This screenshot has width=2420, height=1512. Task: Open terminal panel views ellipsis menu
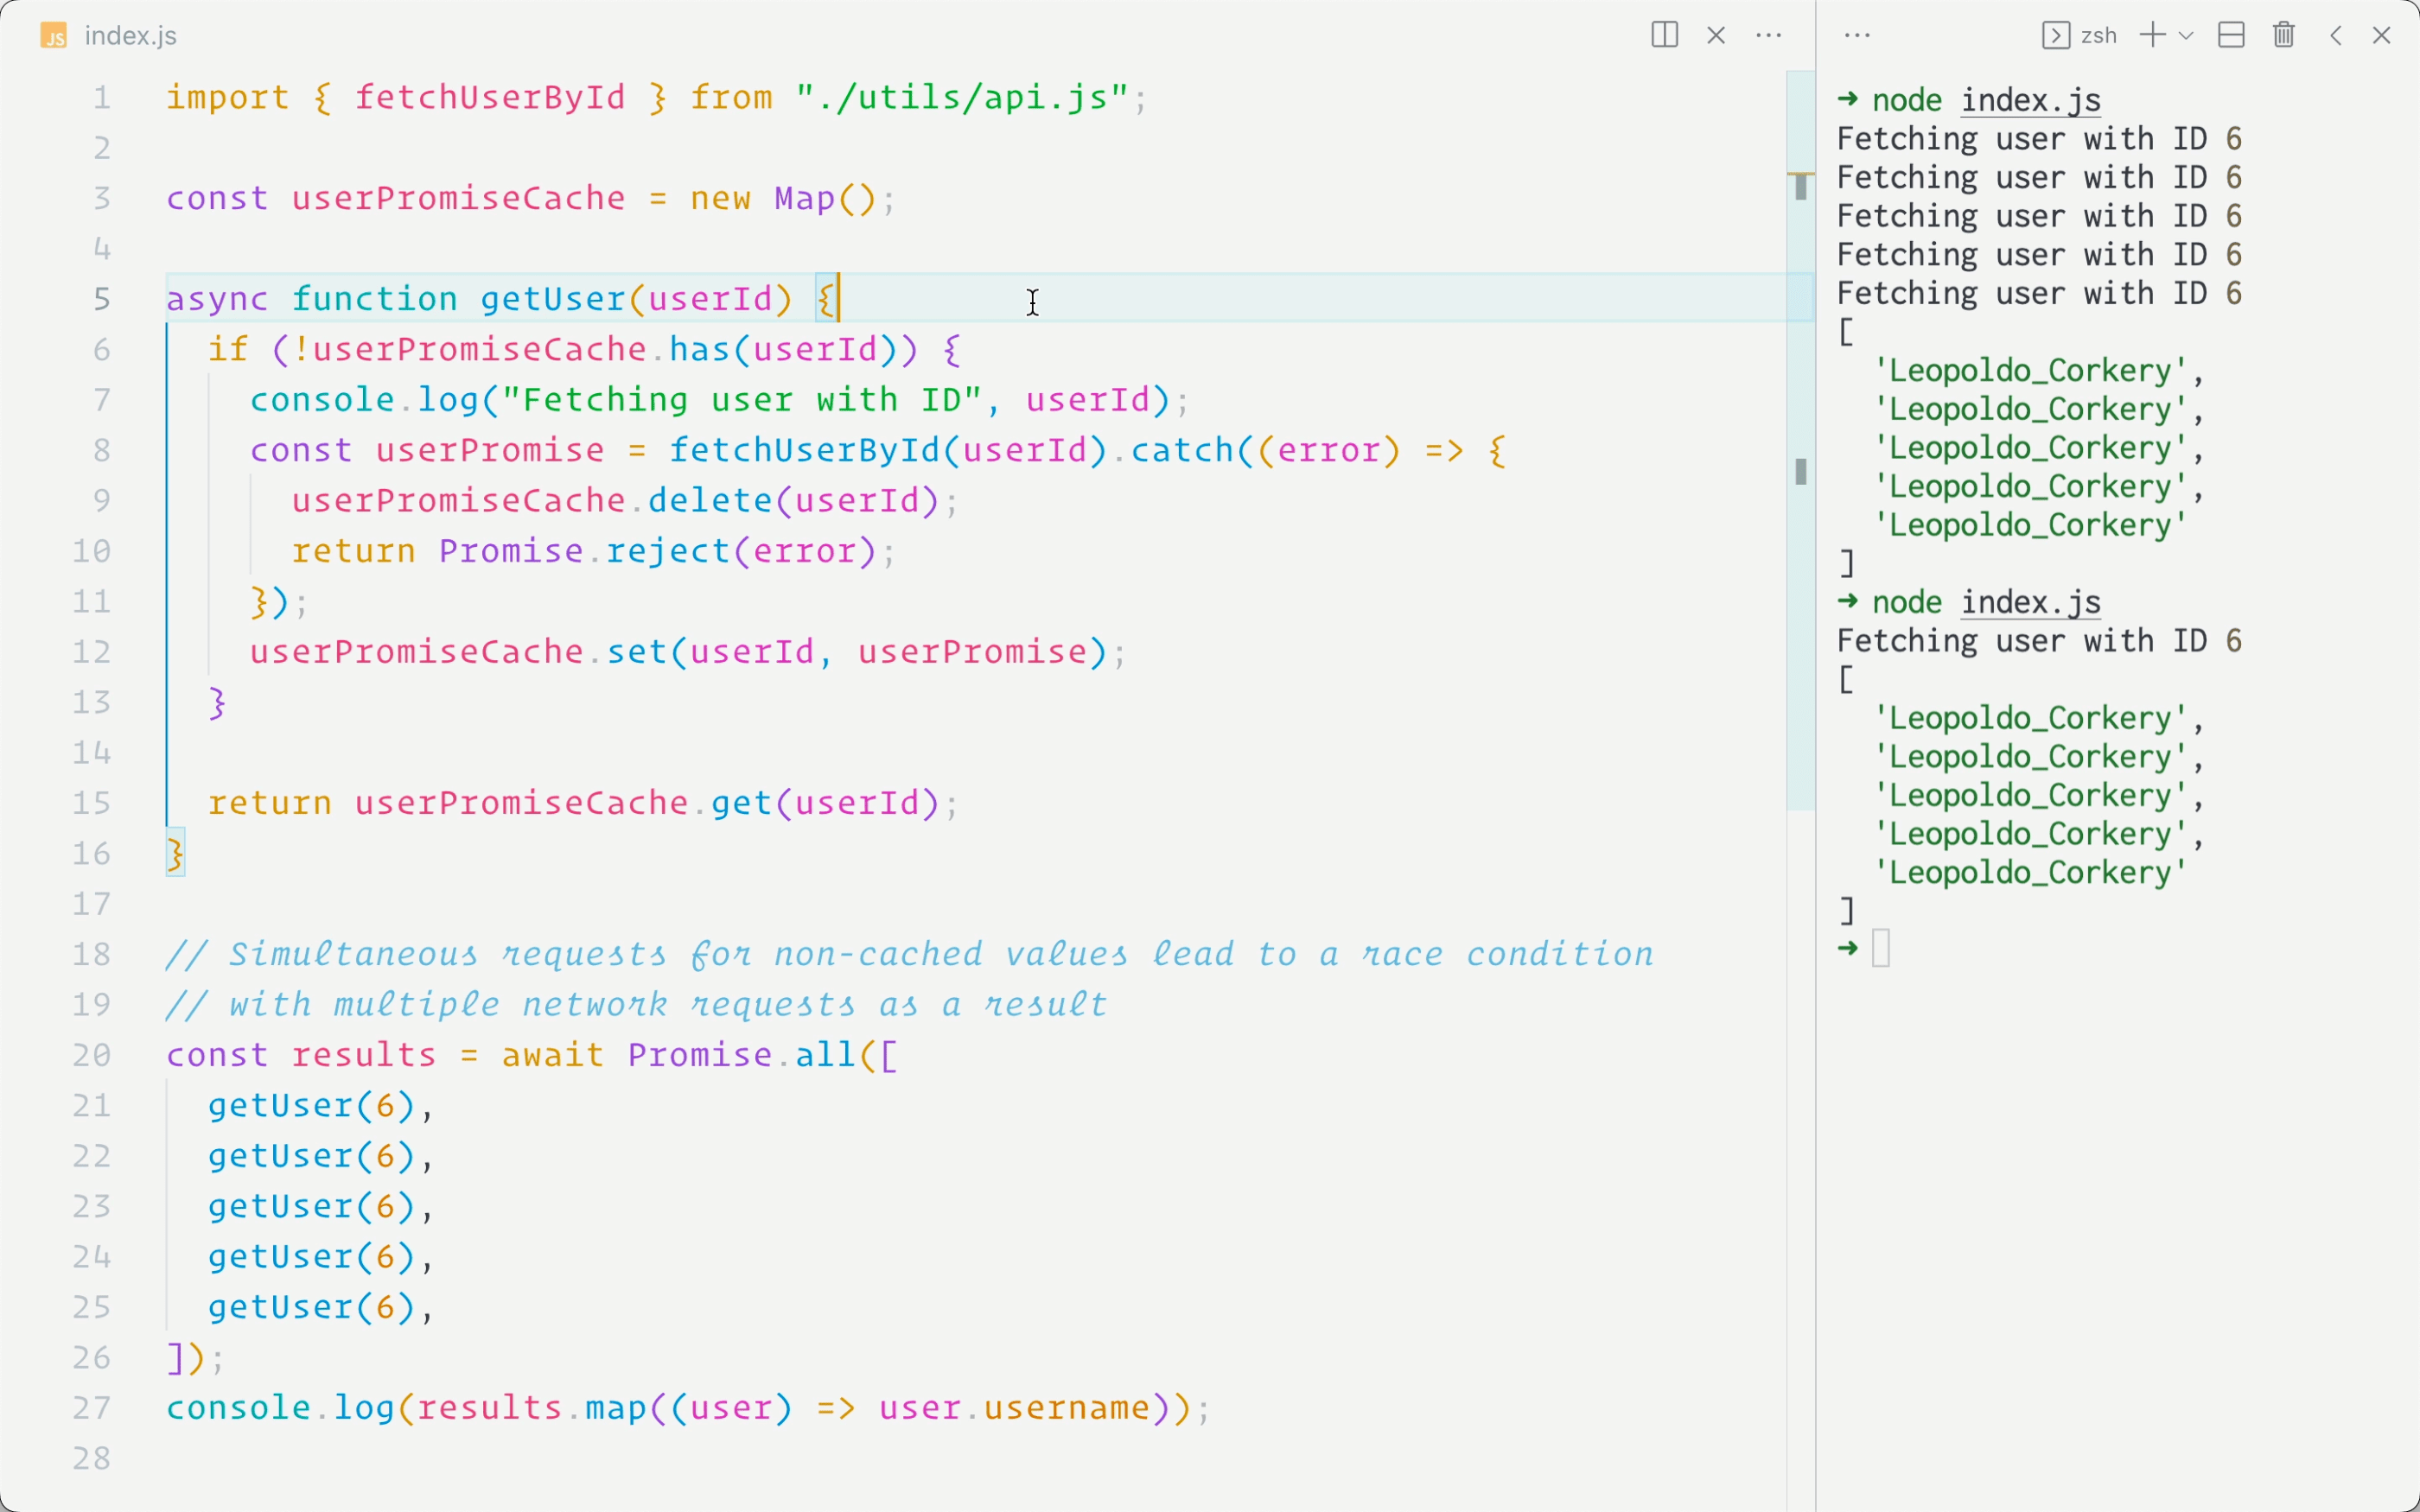[1857, 35]
